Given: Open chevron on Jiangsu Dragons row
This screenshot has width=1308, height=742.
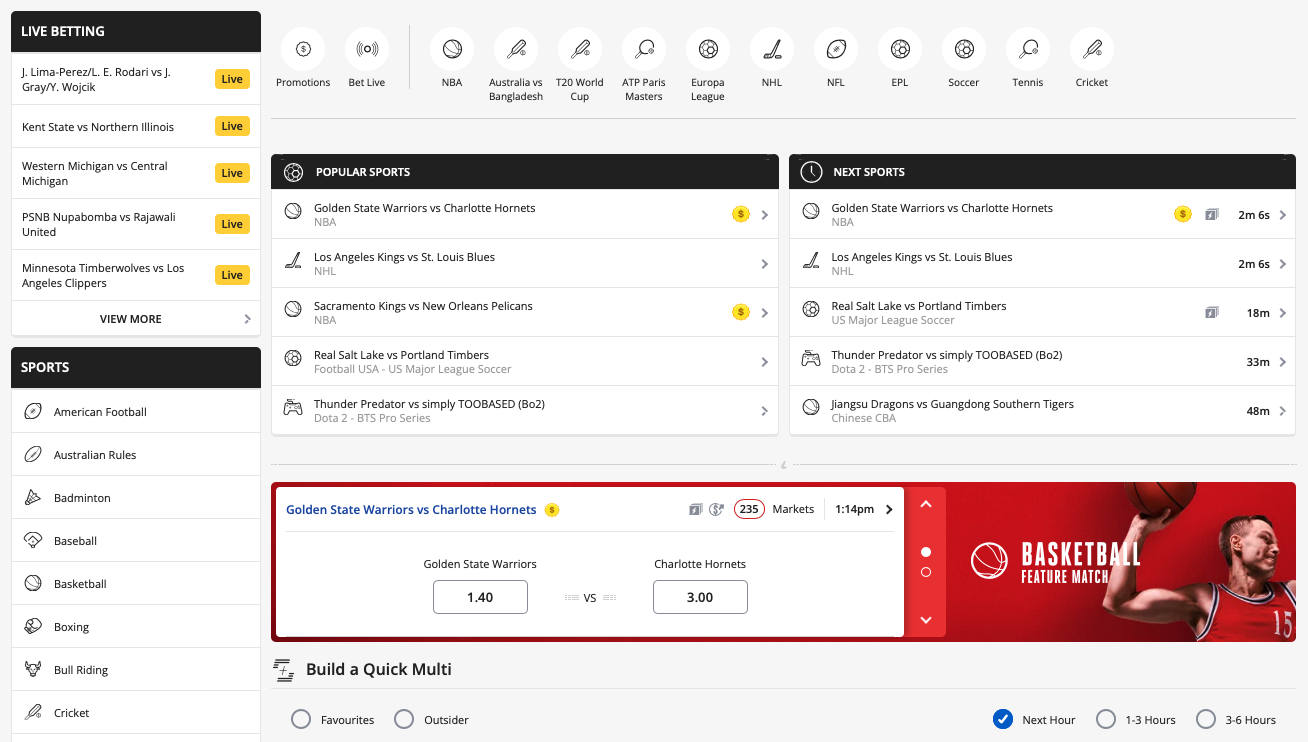Looking at the screenshot, I should [1283, 411].
